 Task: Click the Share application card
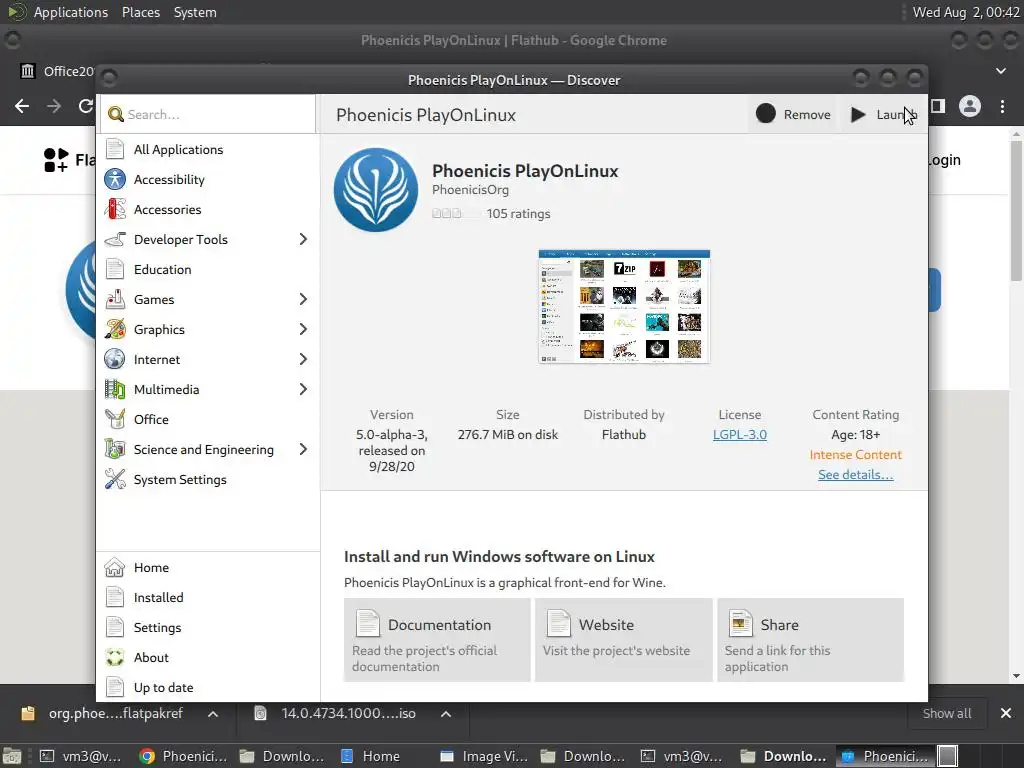click(810, 640)
